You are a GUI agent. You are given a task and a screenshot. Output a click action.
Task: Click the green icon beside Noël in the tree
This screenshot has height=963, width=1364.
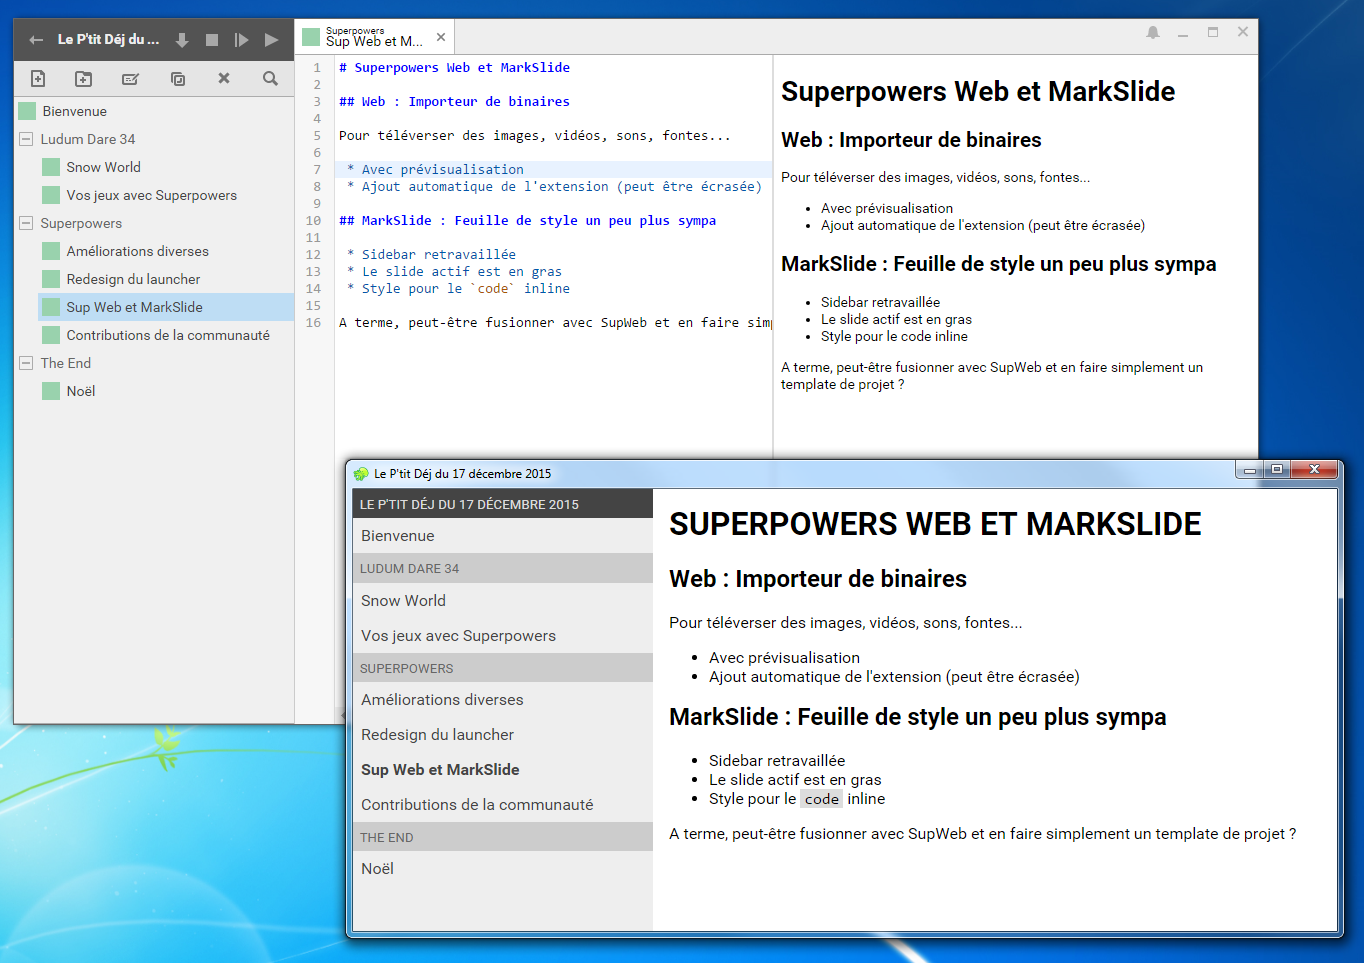point(51,391)
